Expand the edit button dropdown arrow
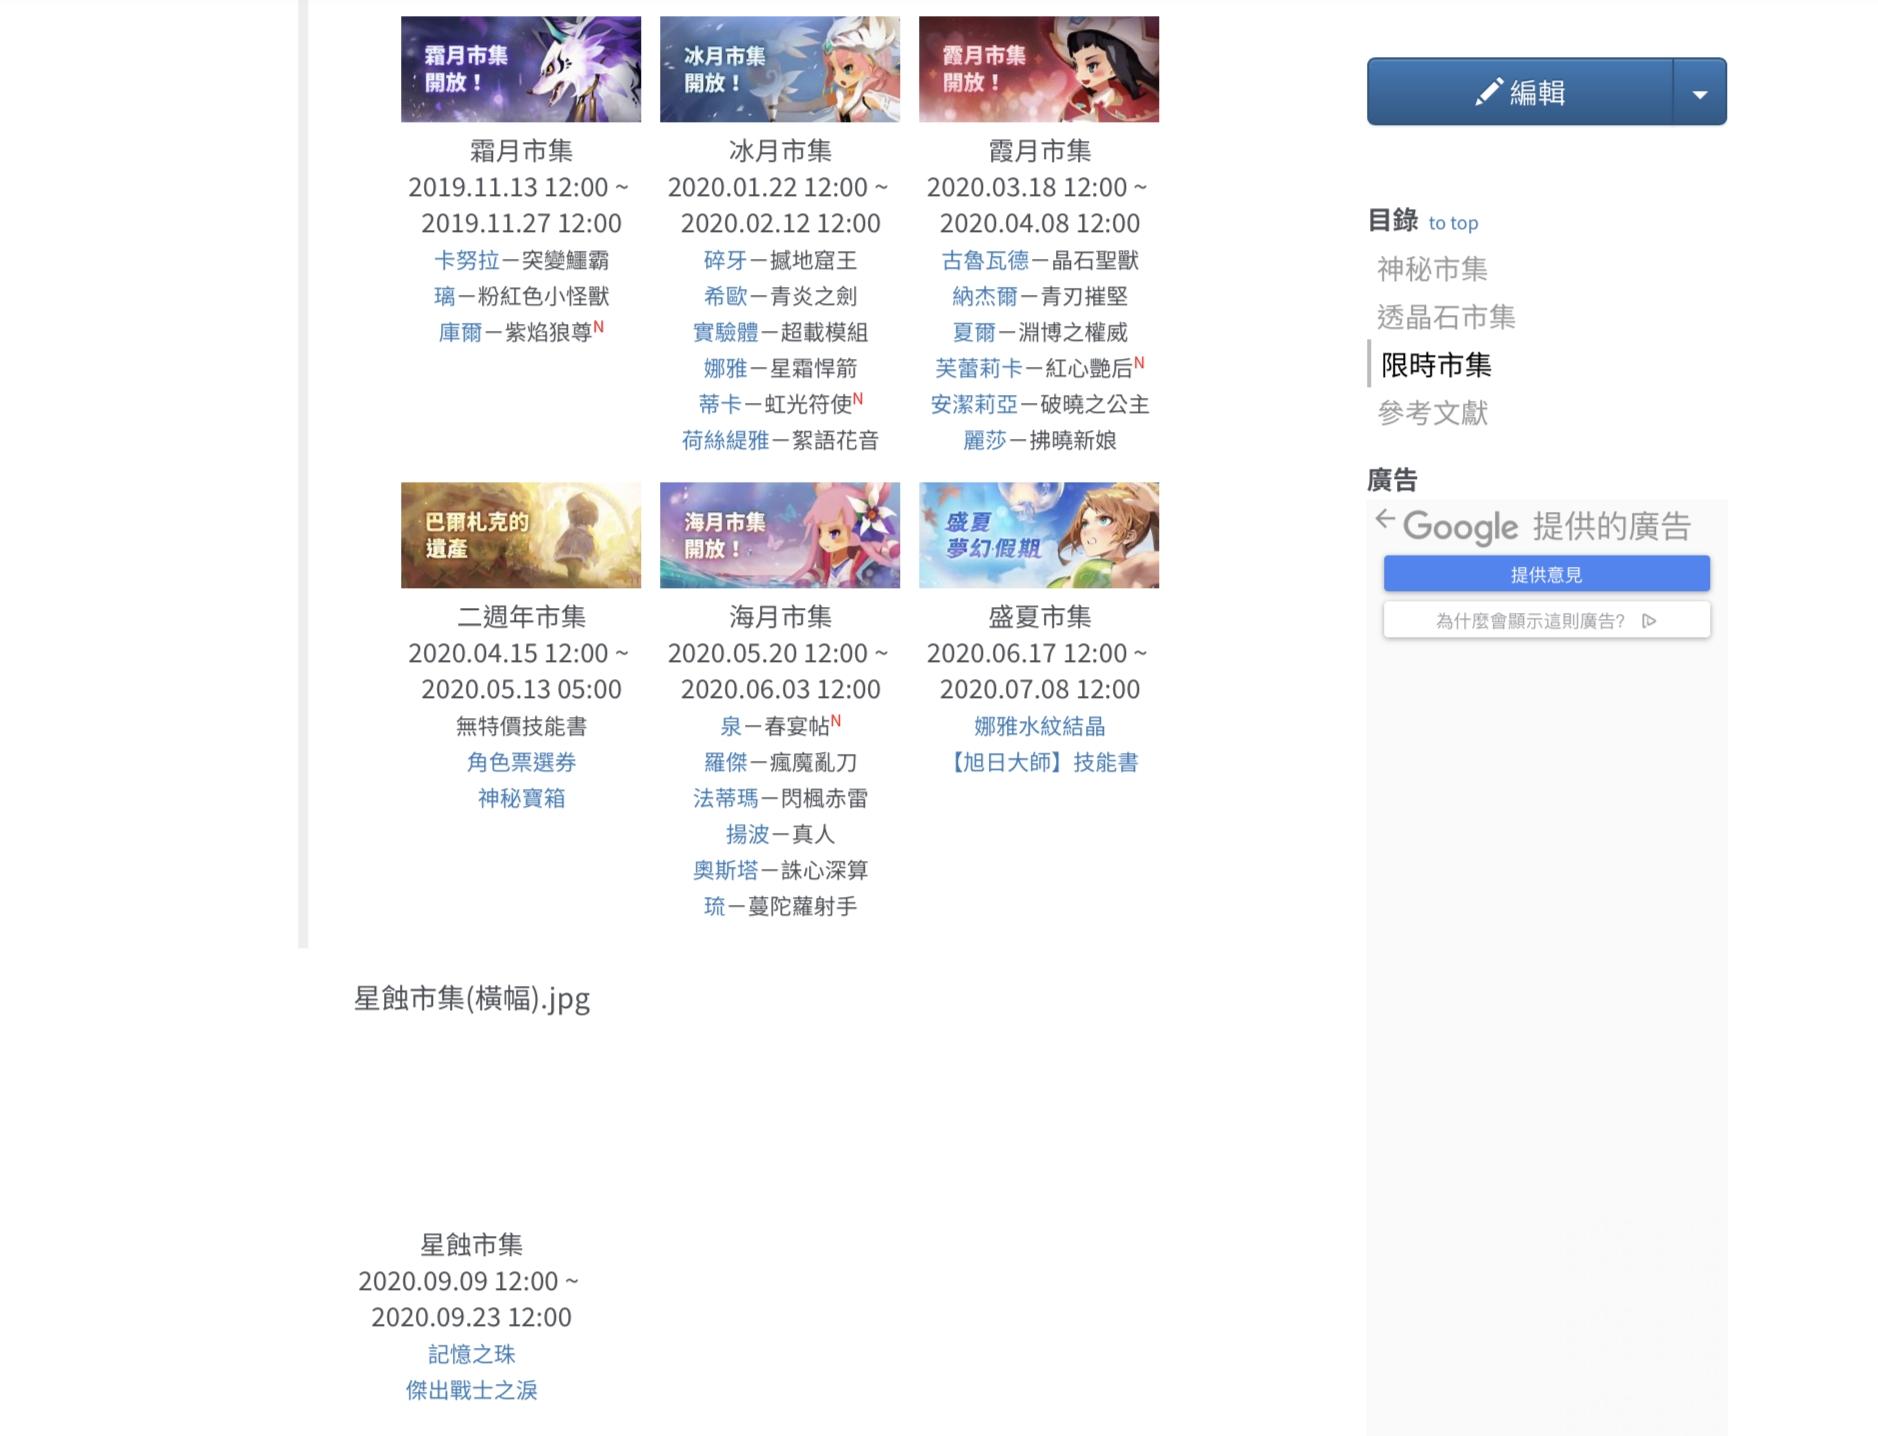The image size is (1878, 1436). [1700, 92]
